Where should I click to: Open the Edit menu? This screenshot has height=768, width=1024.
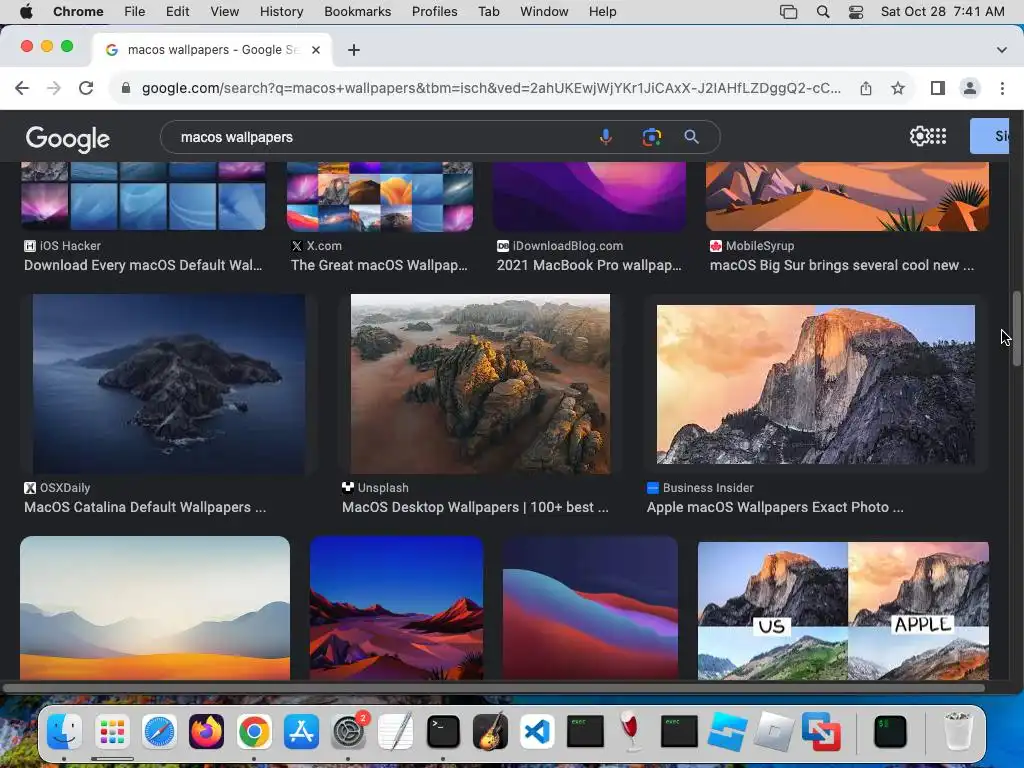pos(178,12)
